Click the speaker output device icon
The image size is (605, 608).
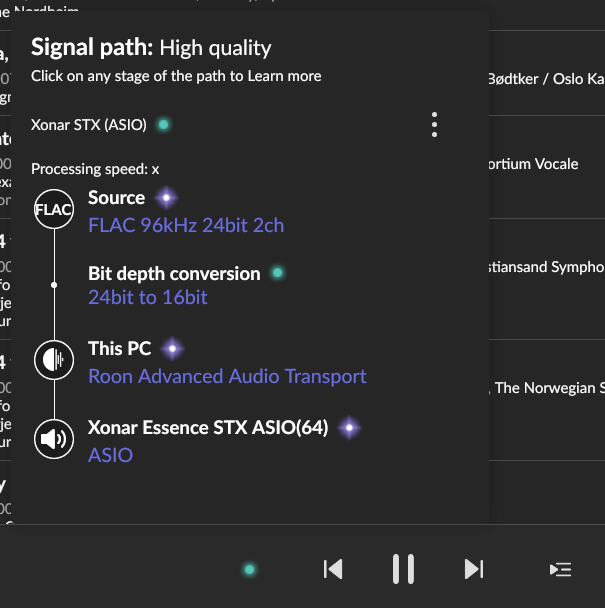[54, 439]
